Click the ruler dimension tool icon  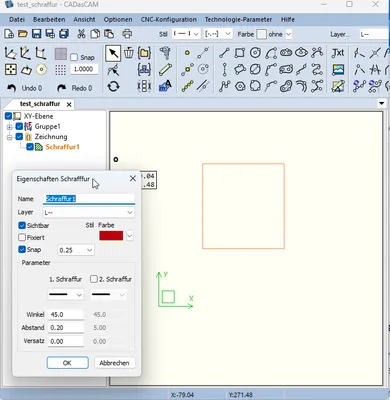point(165,70)
